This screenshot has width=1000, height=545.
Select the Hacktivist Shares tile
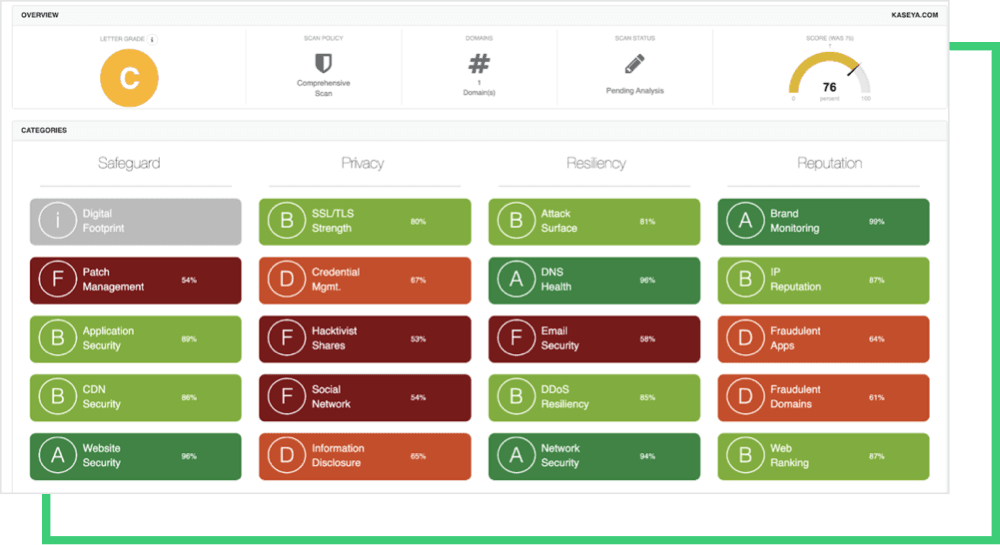pyautogui.click(x=365, y=338)
